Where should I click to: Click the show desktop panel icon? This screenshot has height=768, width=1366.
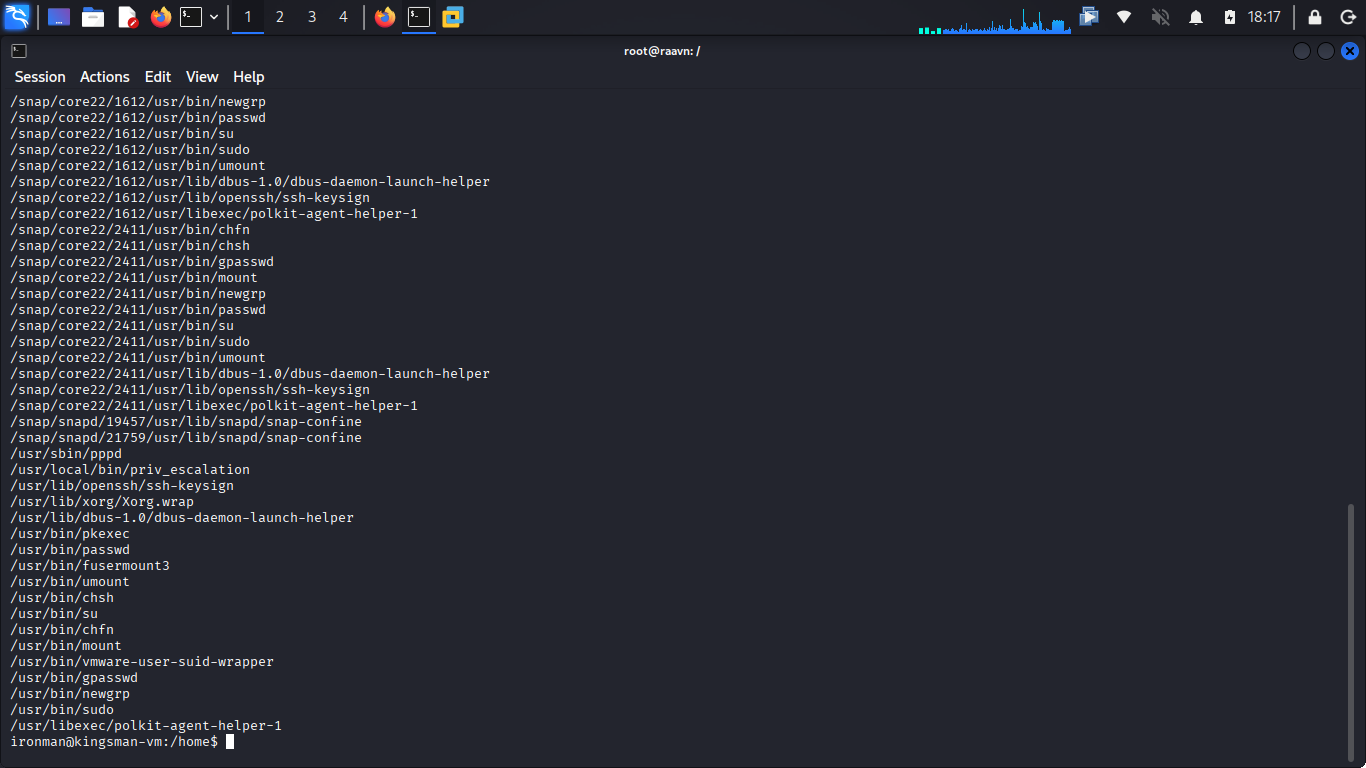[x=59, y=17]
